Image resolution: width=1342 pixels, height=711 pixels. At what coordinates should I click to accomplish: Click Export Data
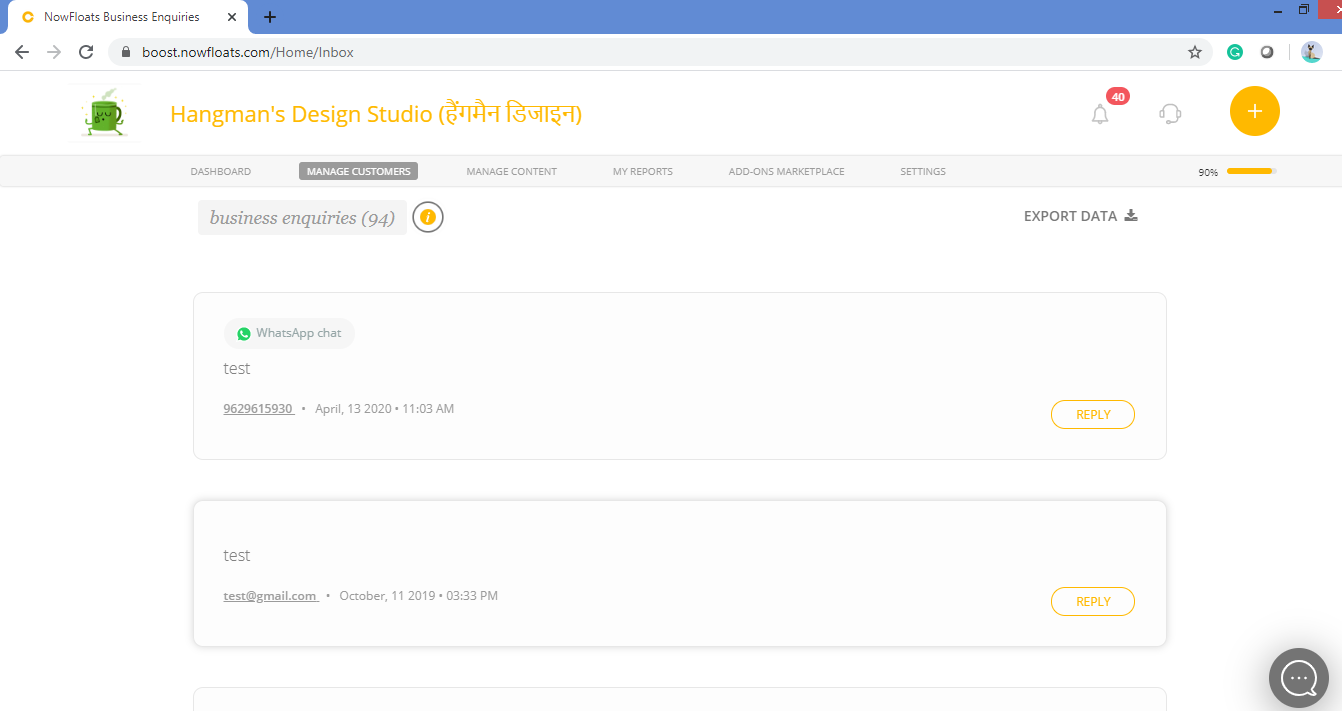point(1081,216)
